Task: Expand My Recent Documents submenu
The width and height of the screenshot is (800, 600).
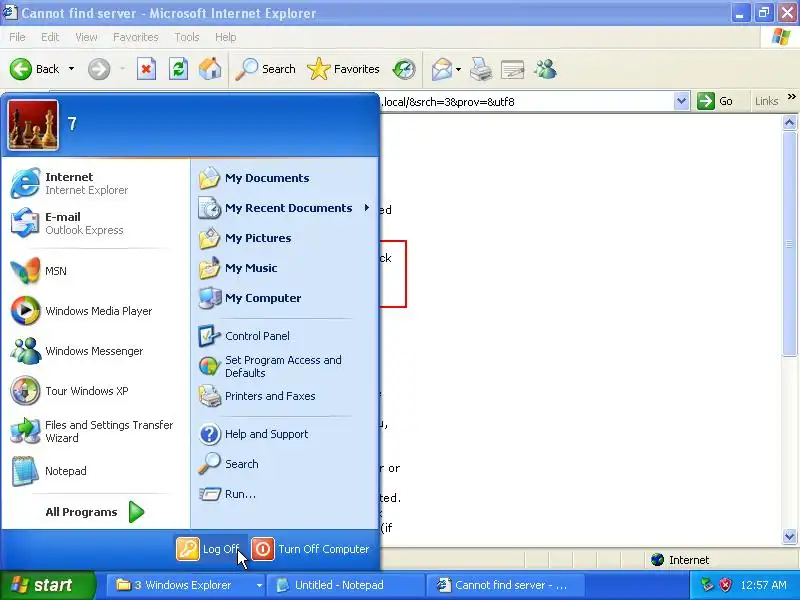Action: pos(284,208)
